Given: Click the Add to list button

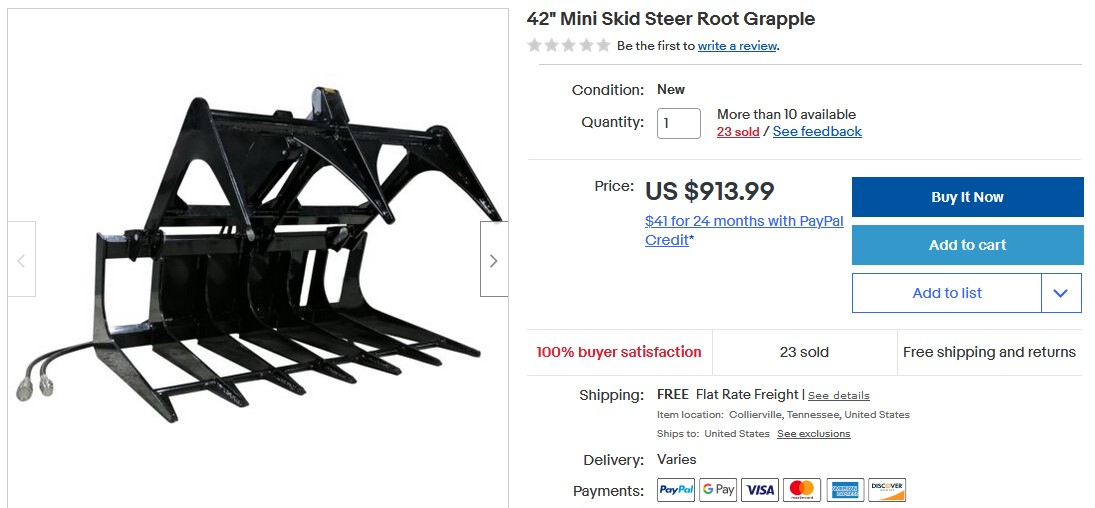Looking at the screenshot, I should (946, 293).
